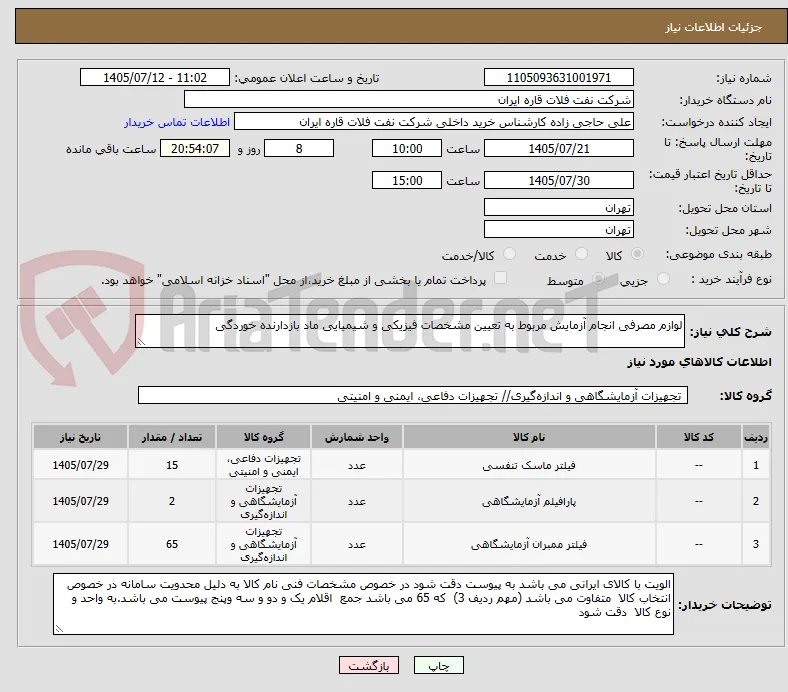
Task: Select the متوسط purchase type radio
Action: (598, 279)
